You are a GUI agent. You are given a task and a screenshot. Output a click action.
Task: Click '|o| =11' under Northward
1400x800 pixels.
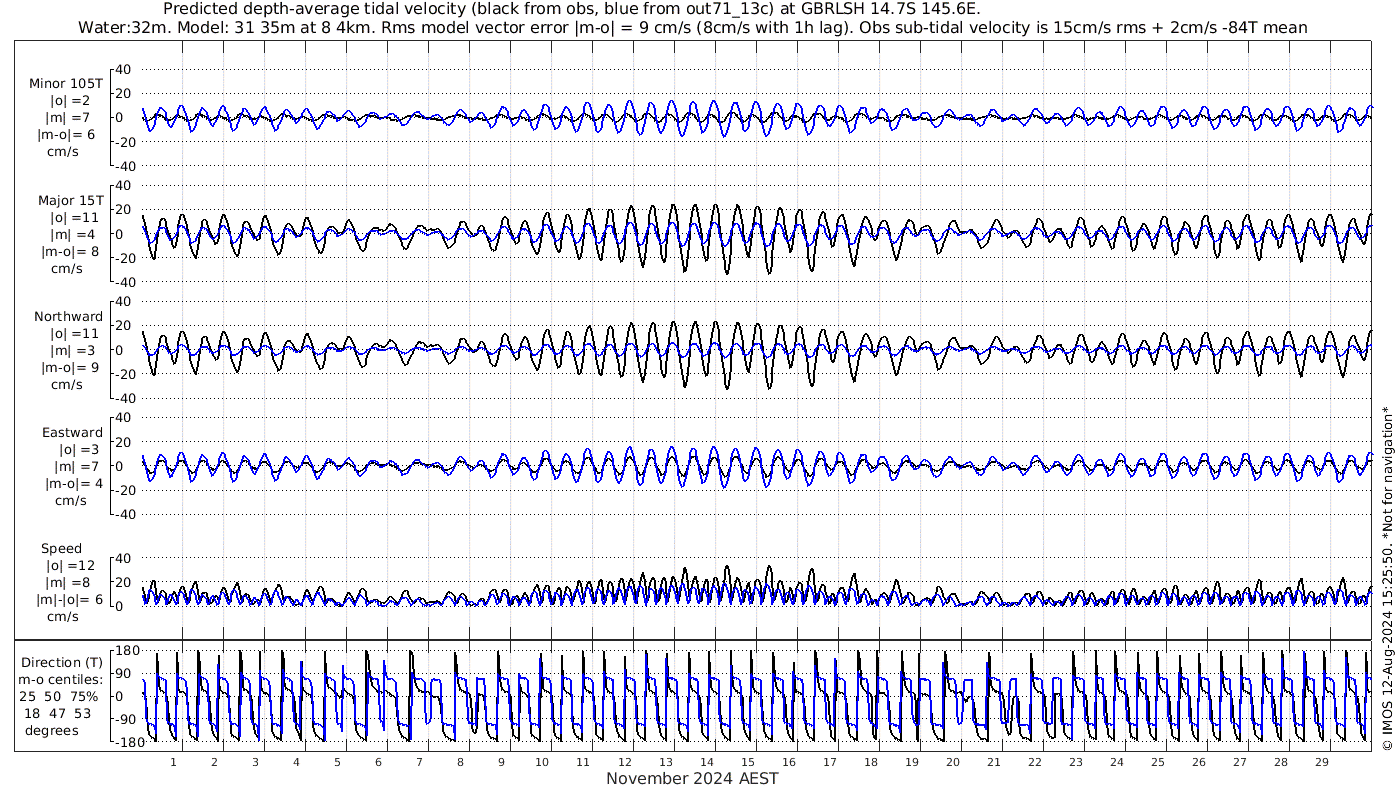click(75, 333)
